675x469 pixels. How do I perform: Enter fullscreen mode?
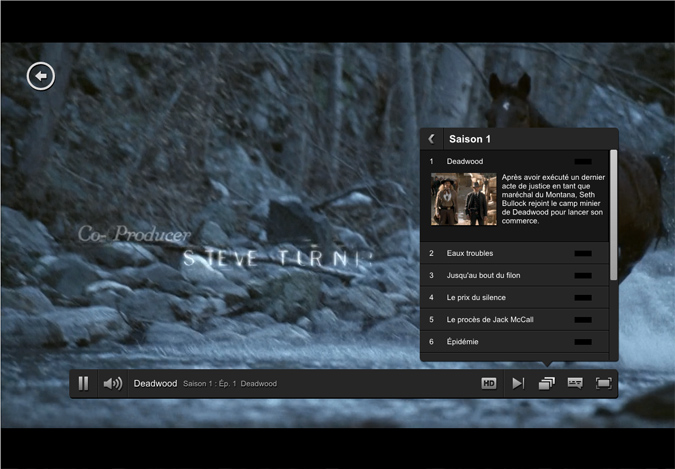click(x=604, y=383)
